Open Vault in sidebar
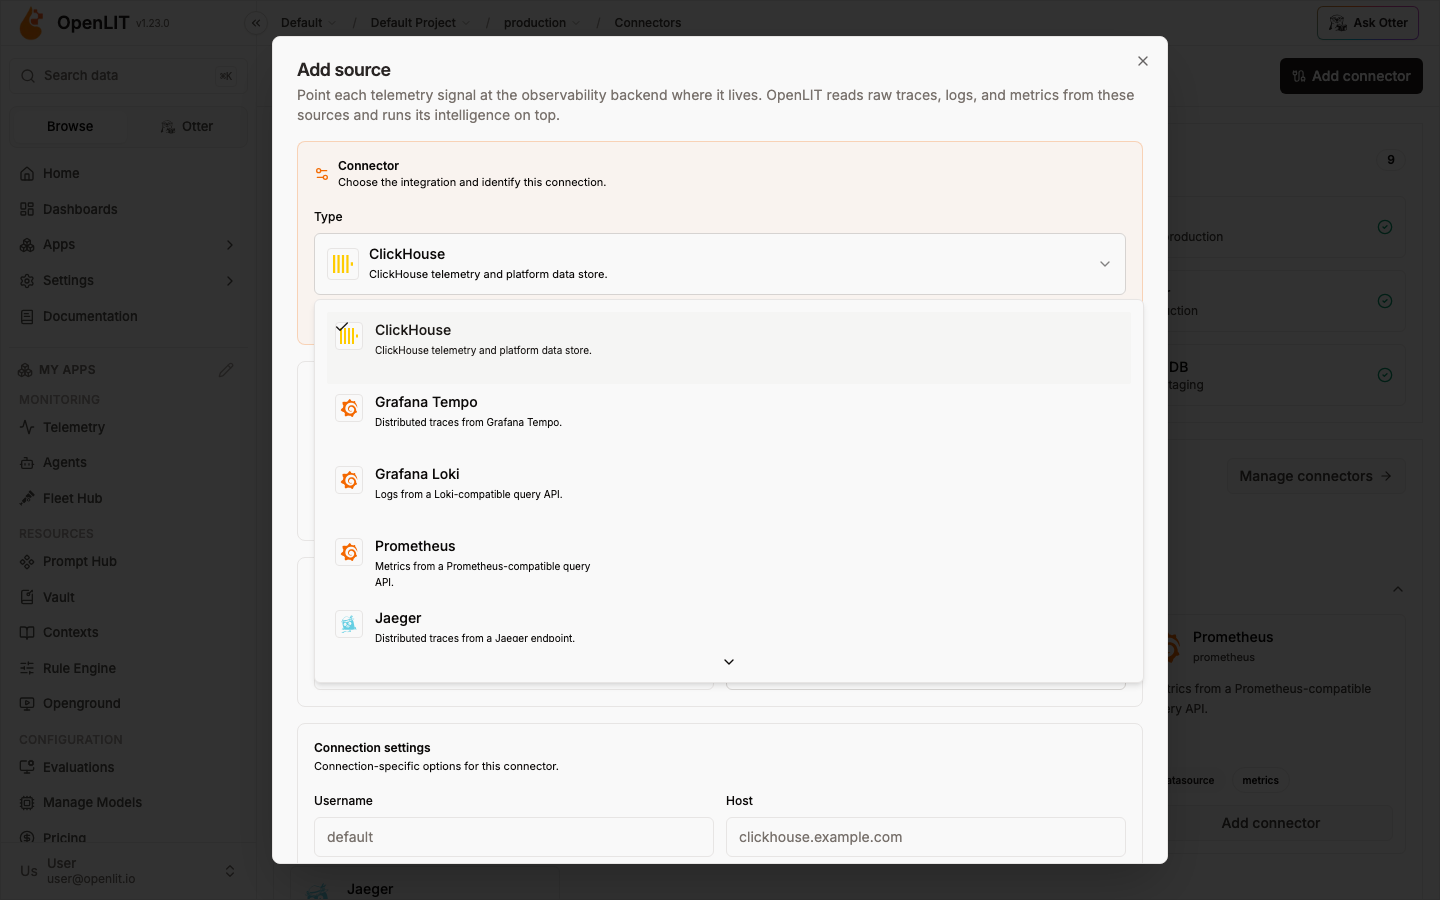1440x900 pixels. pyautogui.click(x=129, y=598)
